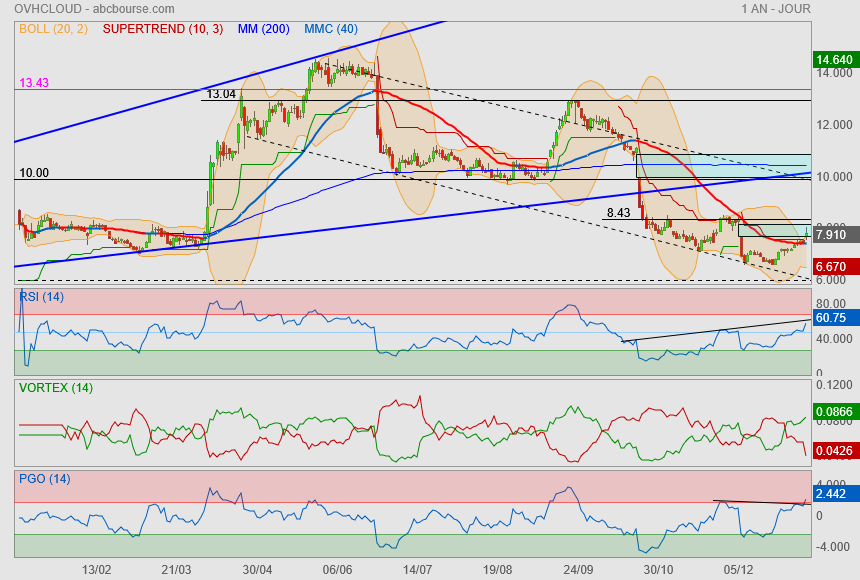The height and width of the screenshot is (580, 860).
Task: Click the 1 AN - JOUR period label
Action: point(775,9)
